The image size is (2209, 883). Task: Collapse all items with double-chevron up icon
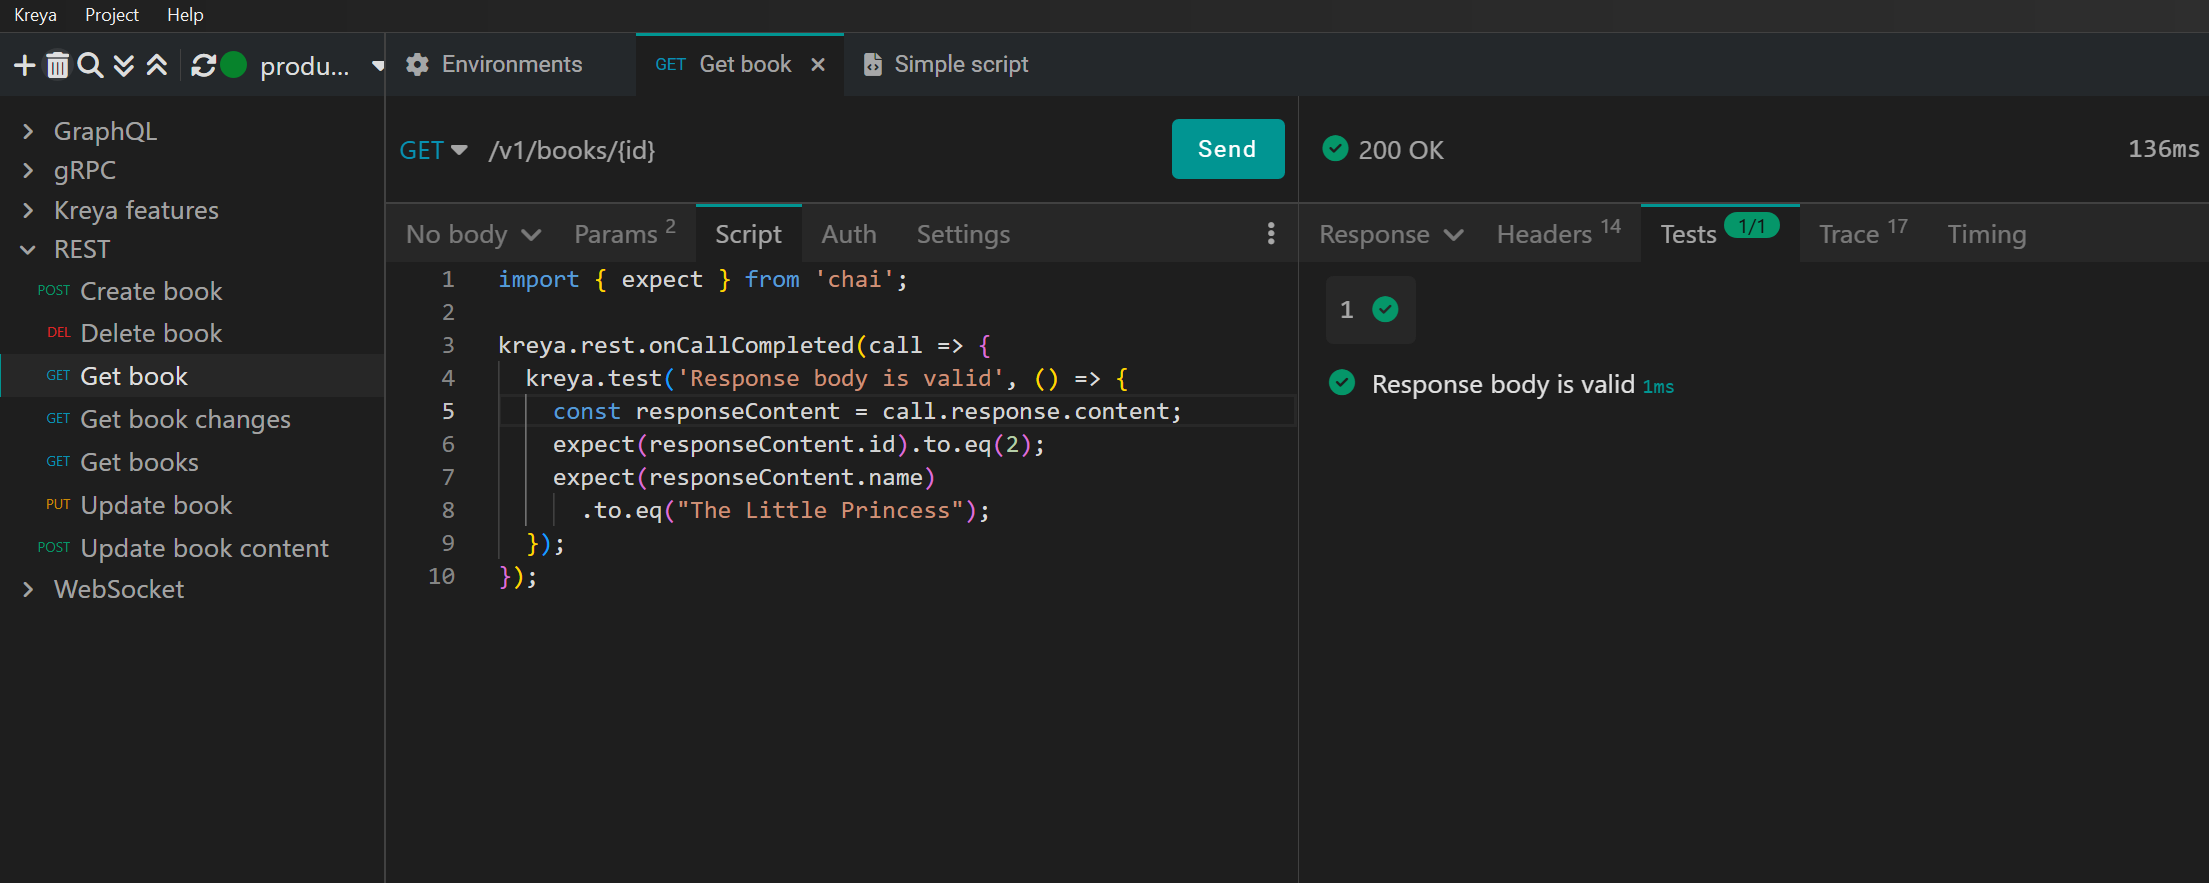coord(157,66)
